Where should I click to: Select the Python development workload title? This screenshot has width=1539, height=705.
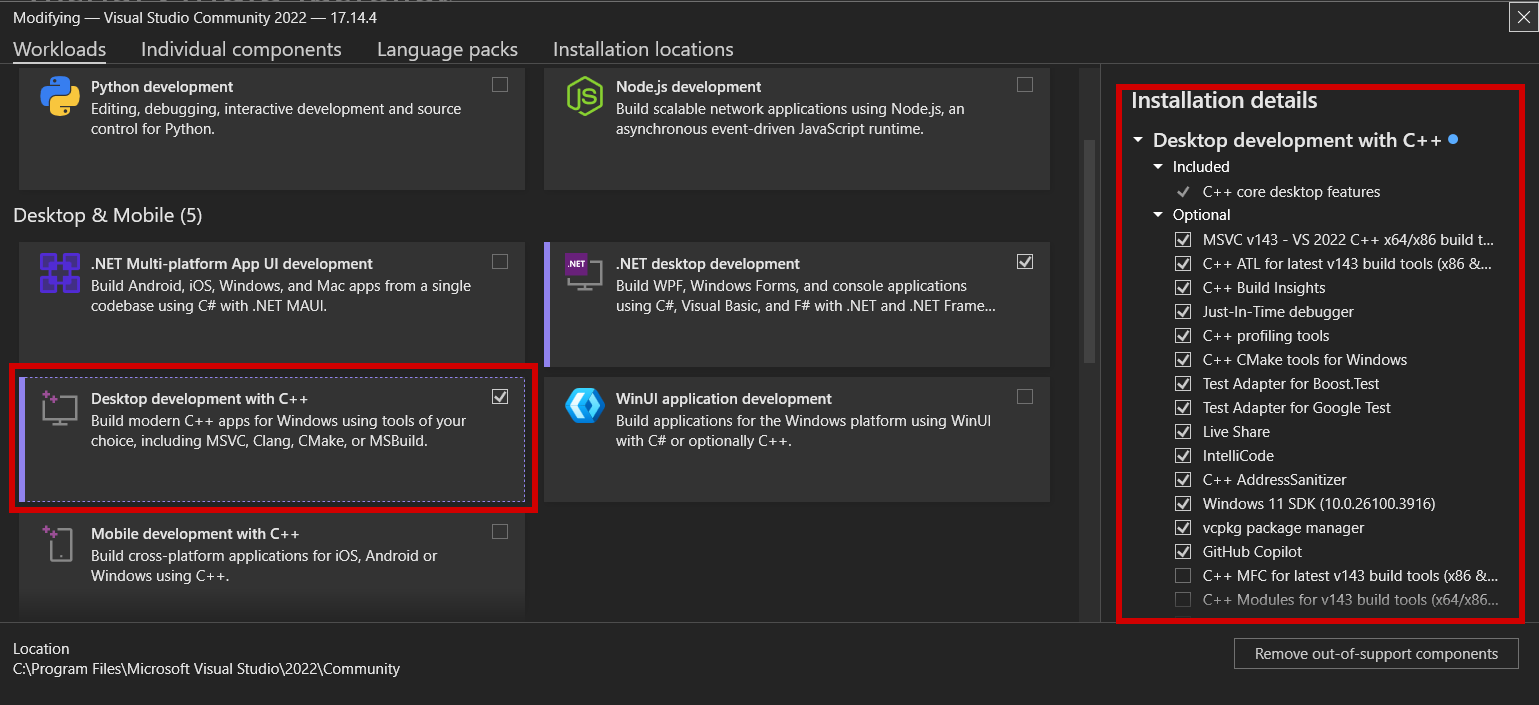tap(162, 87)
